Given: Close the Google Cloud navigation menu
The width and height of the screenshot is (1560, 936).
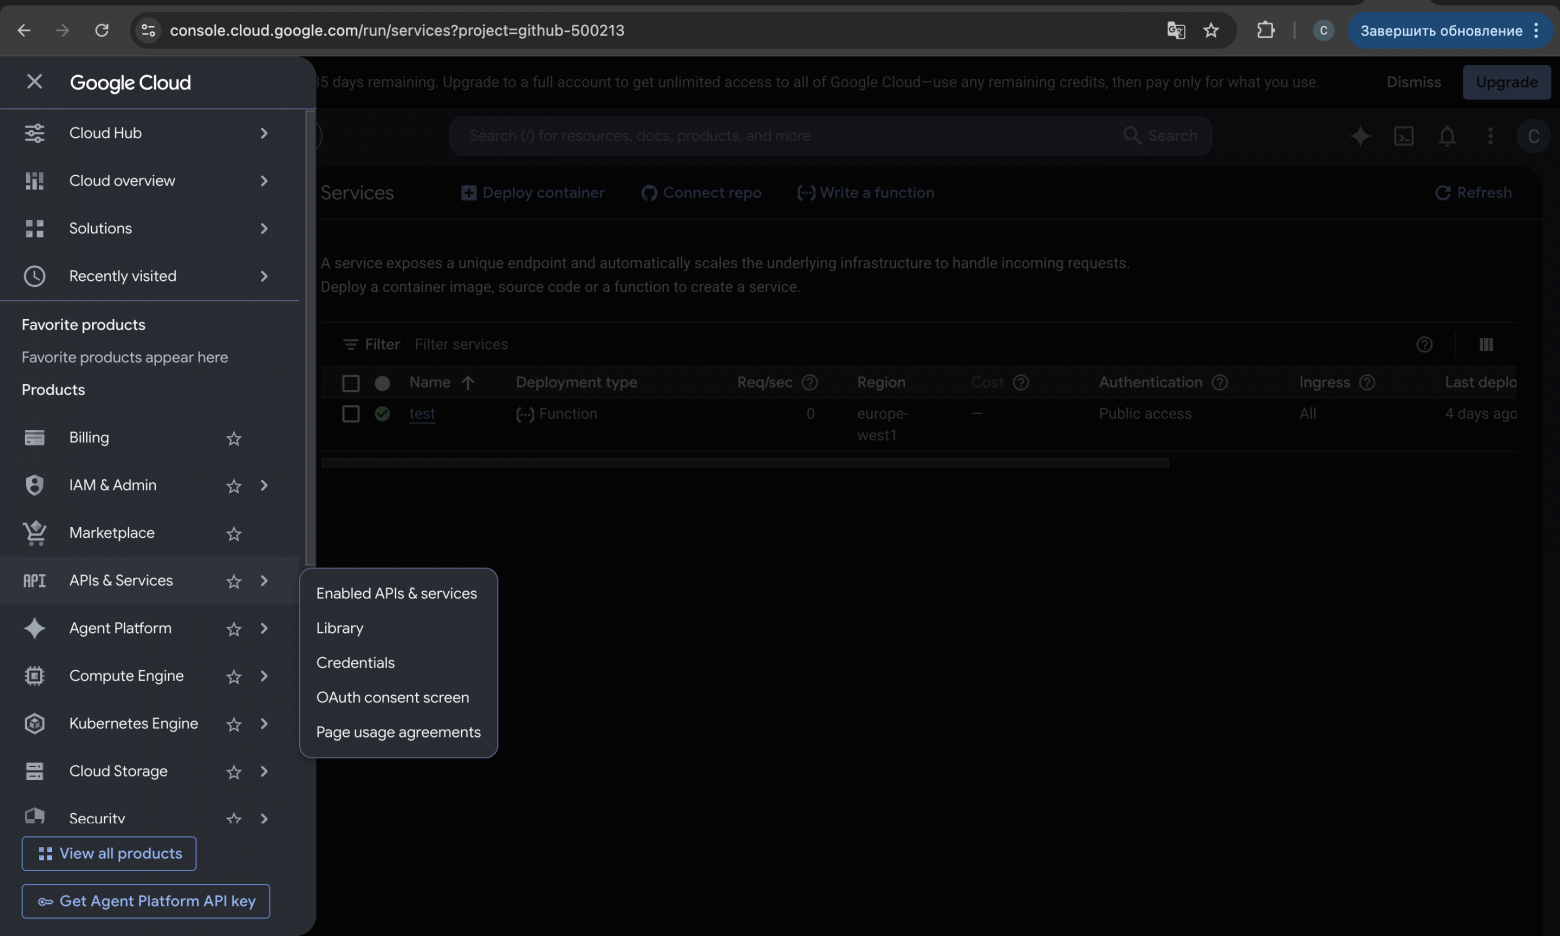Looking at the screenshot, I should point(34,82).
